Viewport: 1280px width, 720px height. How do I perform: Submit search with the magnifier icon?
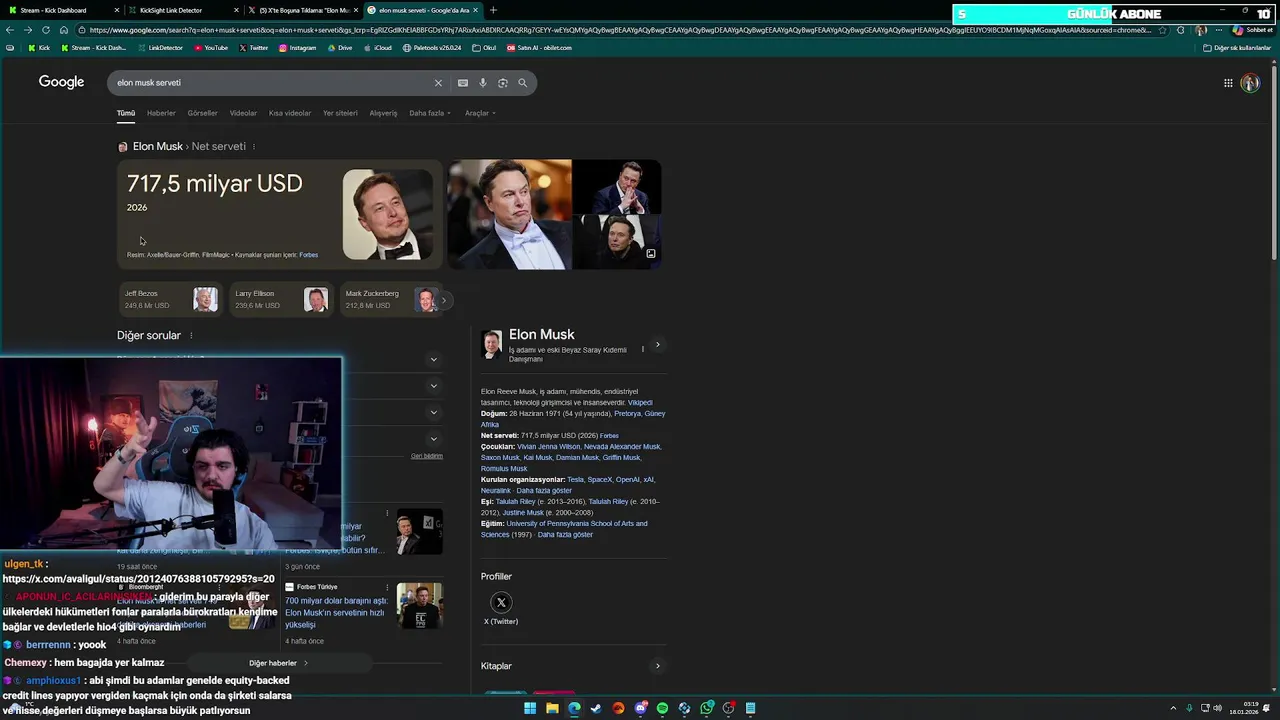(x=522, y=83)
